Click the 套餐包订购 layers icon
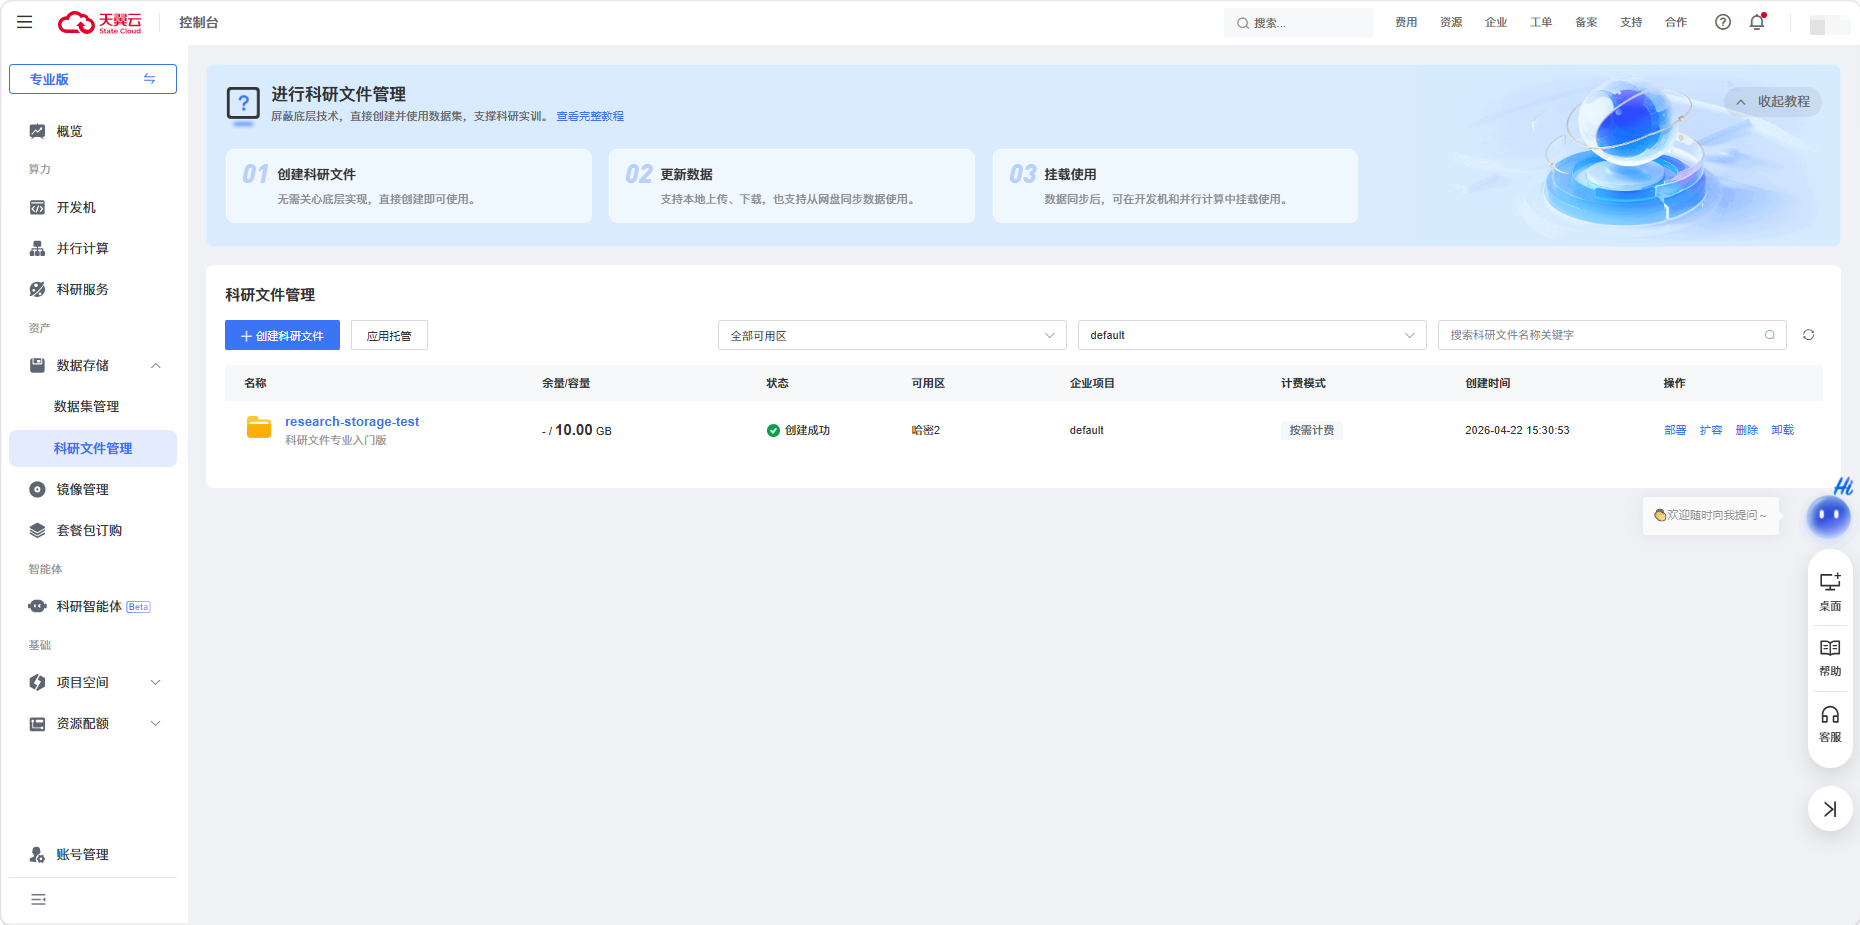 37,530
